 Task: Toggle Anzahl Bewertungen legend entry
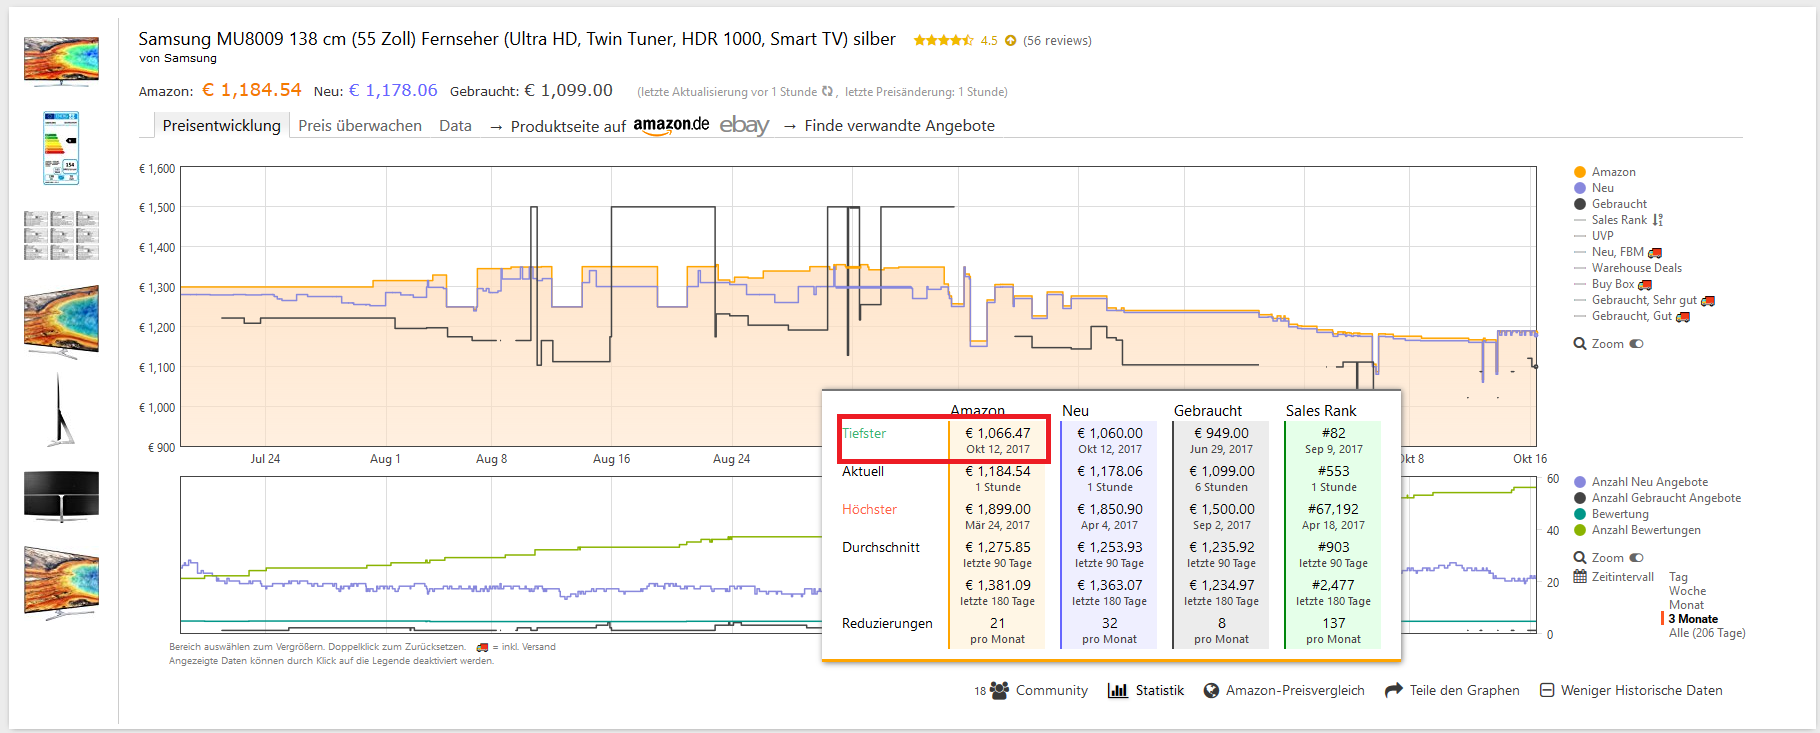pos(1637,530)
